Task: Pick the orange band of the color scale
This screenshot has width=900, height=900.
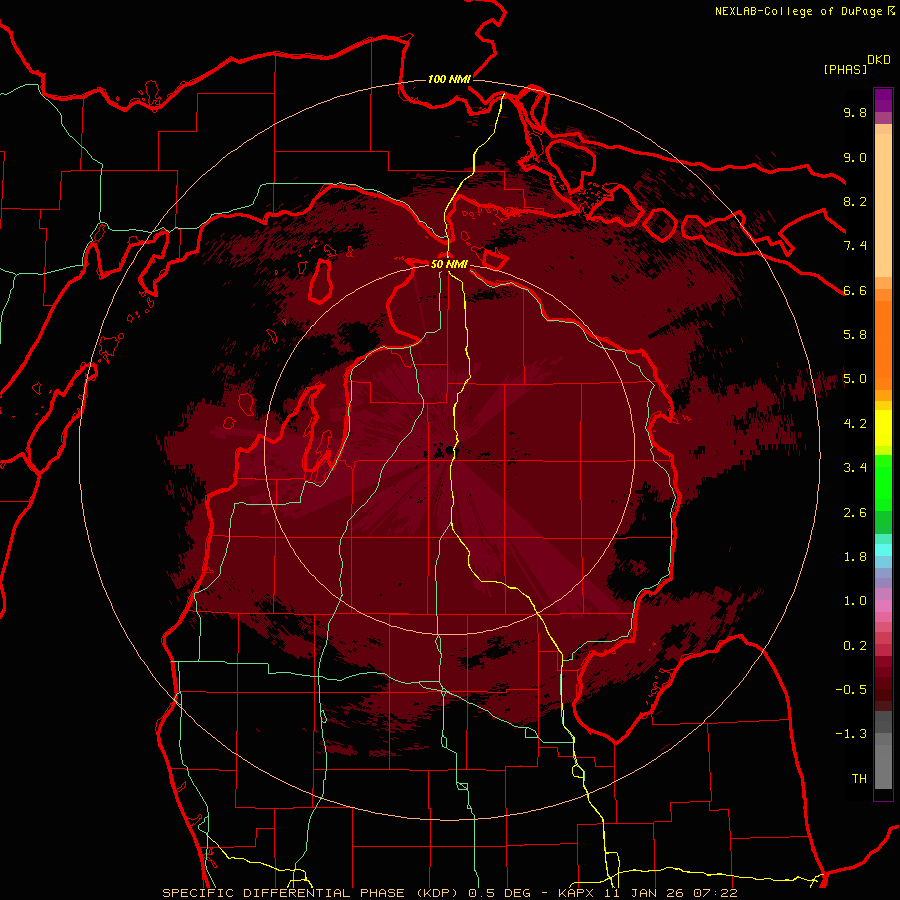Action: click(x=883, y=344)
